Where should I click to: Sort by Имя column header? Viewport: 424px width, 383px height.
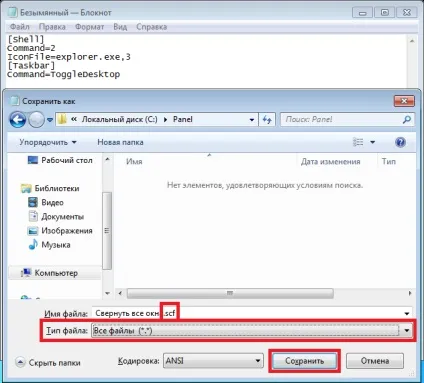(x=134, y=162)
